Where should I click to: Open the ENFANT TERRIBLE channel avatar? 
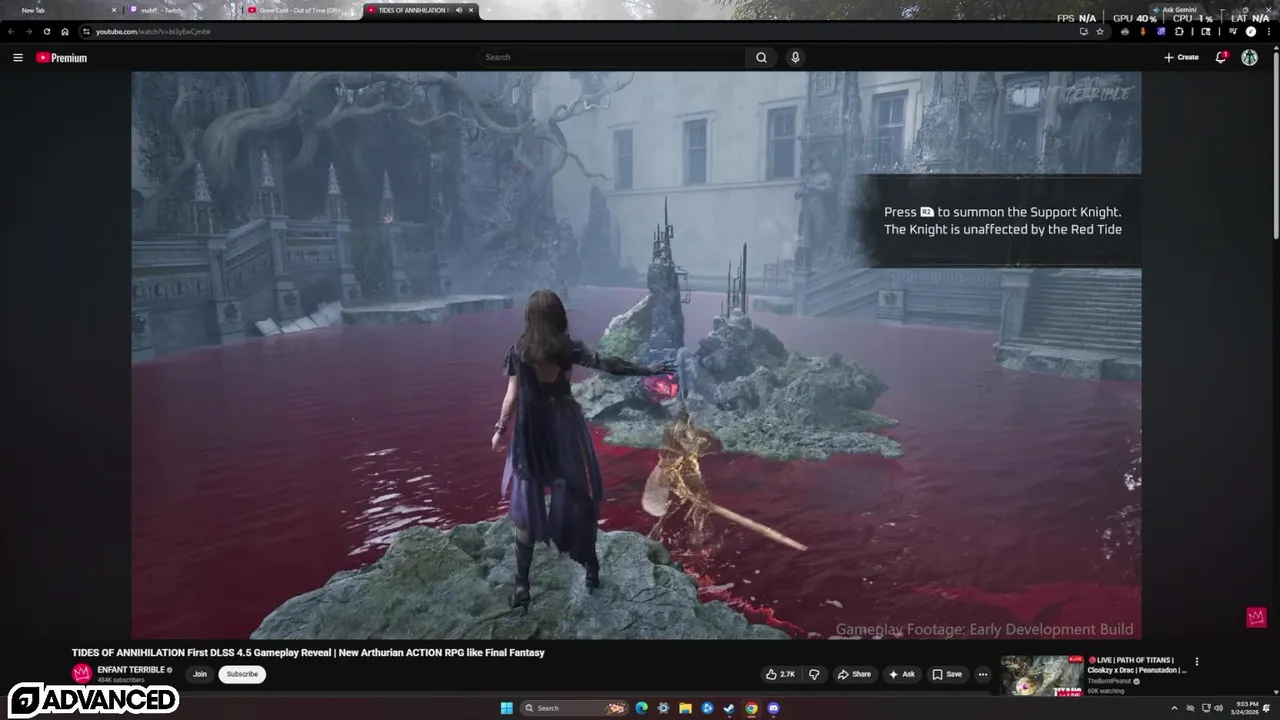point(82,674)
